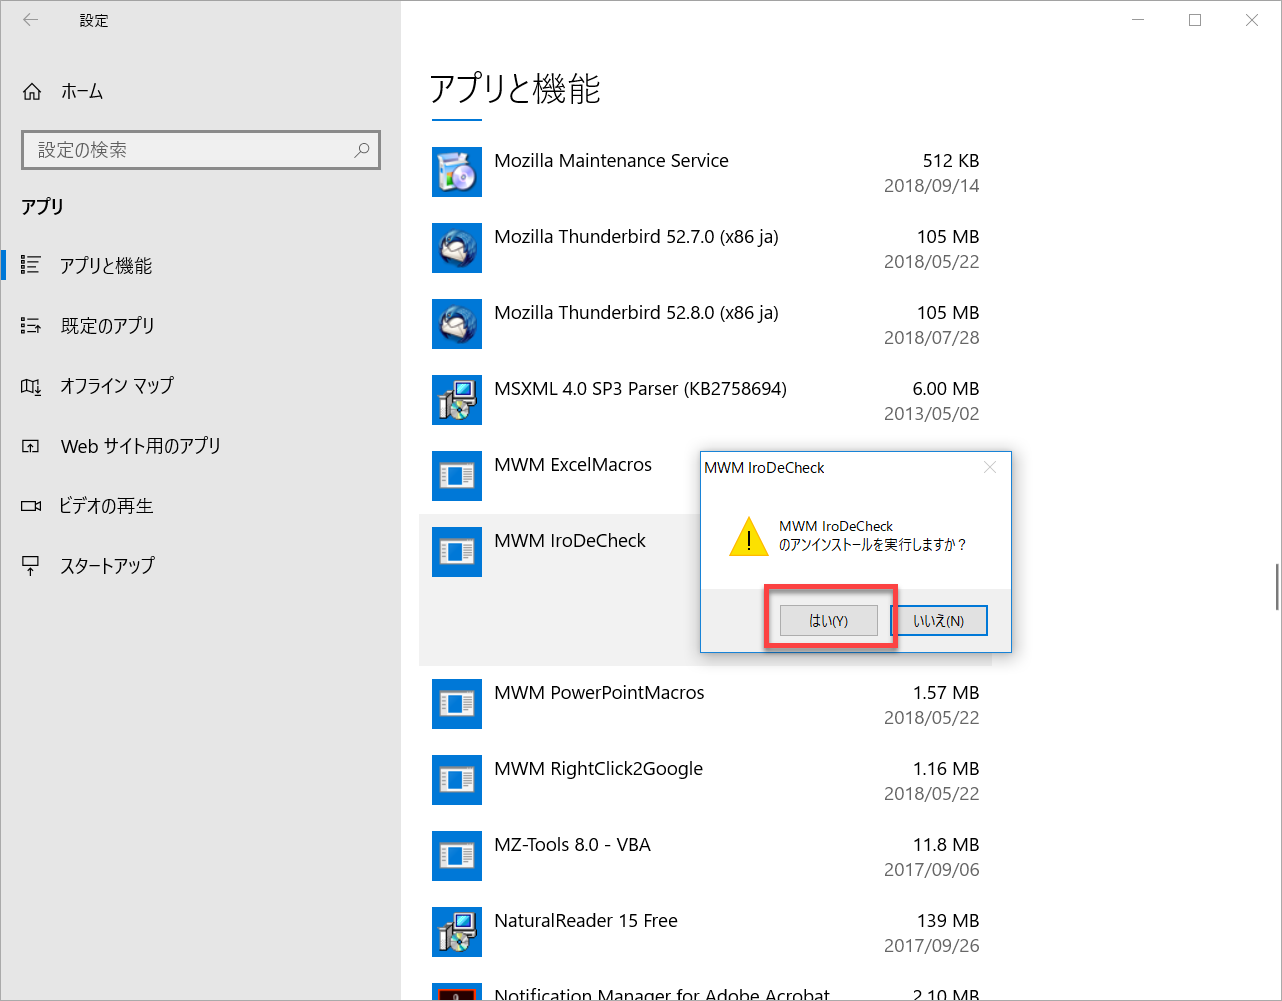This screenshot has height=1001, width=1282.
Task: Click the back arrow in settings title bar
Action: click(x=31, y=20)
